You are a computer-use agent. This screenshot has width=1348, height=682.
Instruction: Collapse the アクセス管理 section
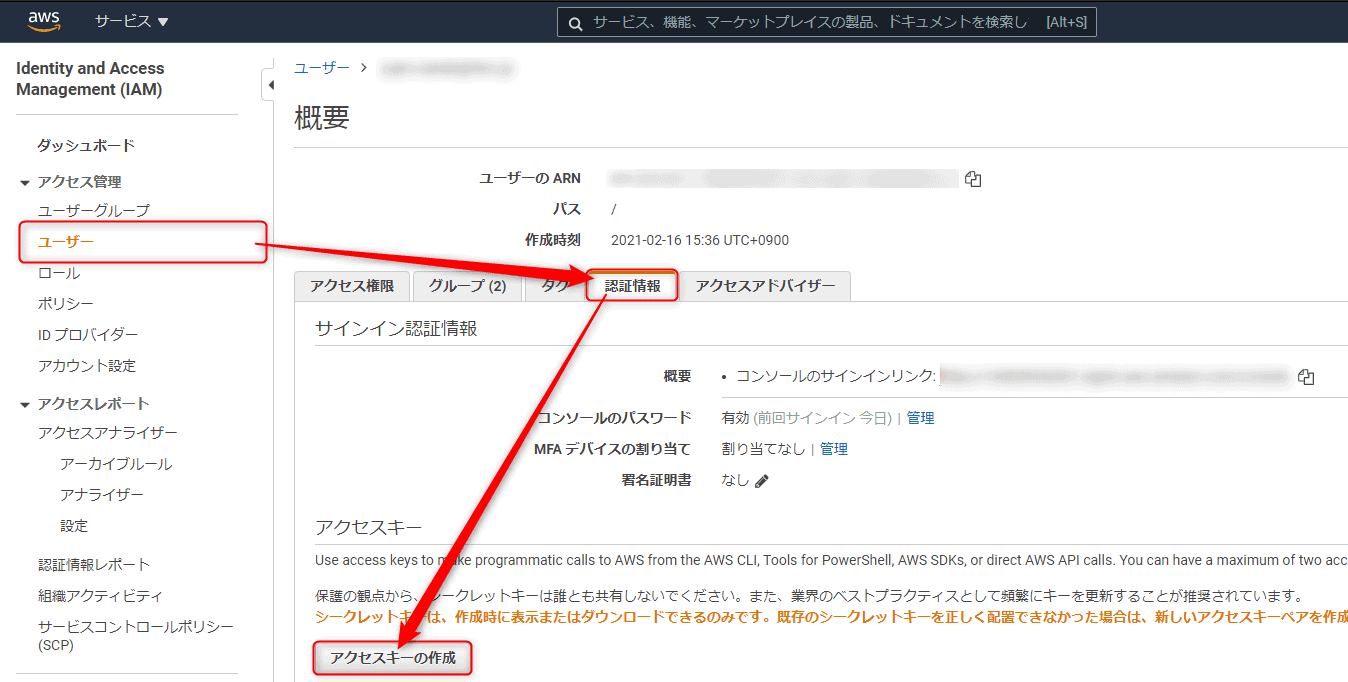(25, 183)
